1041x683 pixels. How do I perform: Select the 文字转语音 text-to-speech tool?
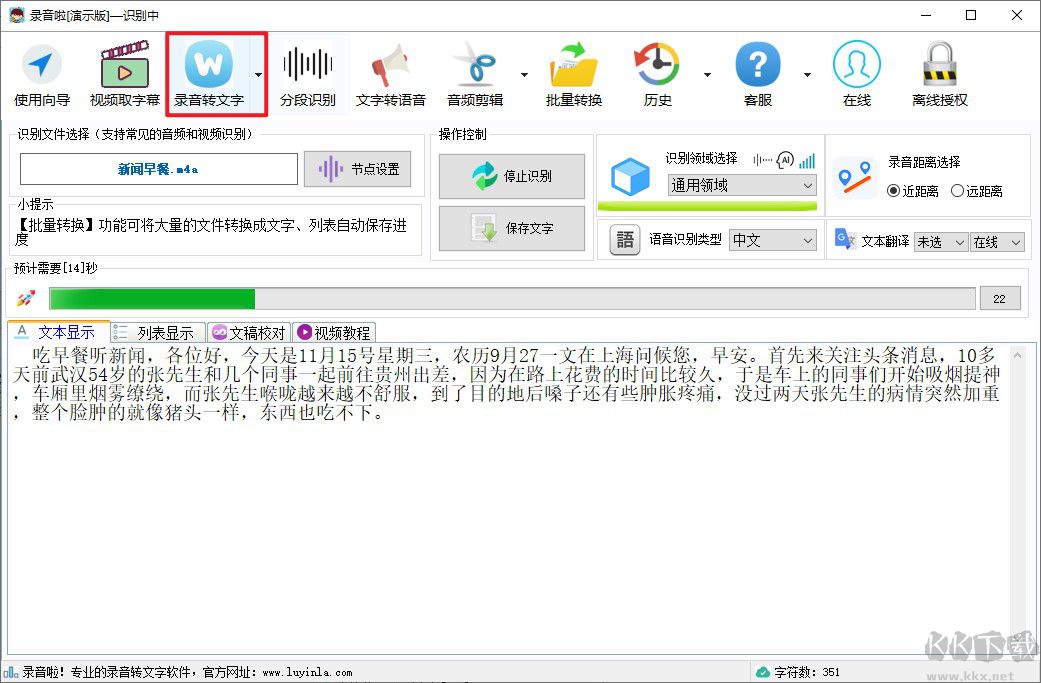[390, 73]
